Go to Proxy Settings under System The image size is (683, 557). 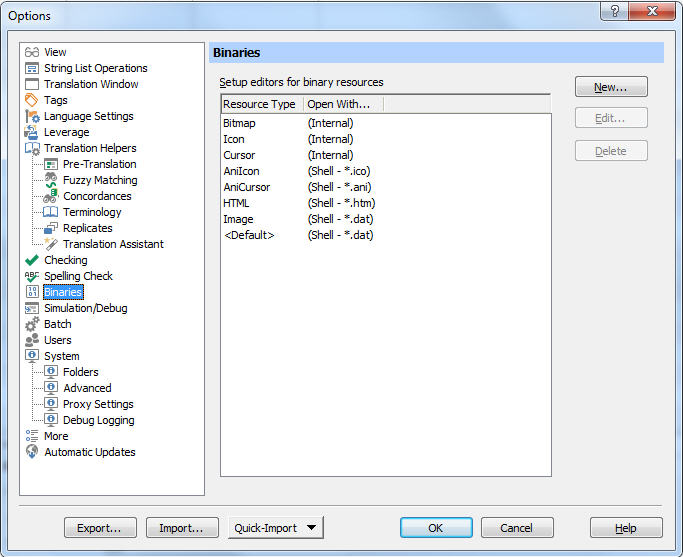pyautogui.click(x=98, y=404)
